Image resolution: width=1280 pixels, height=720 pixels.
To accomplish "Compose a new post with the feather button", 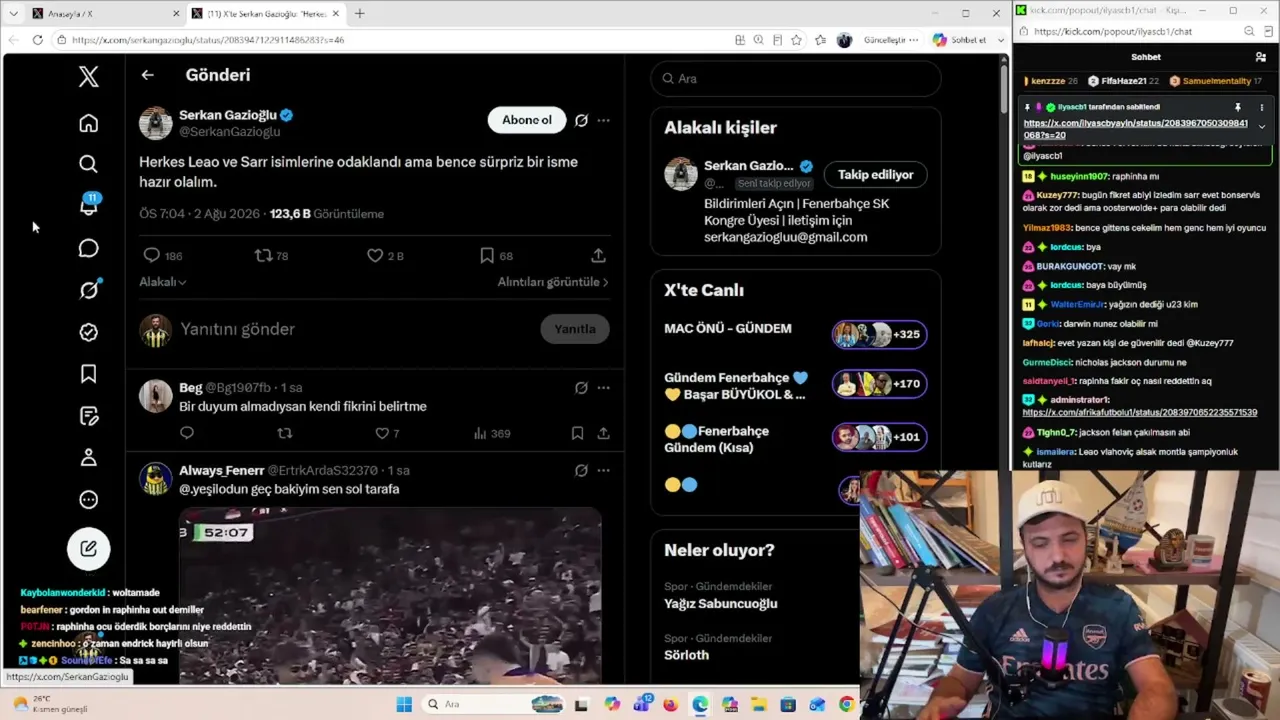I will (x=89, y=548).
